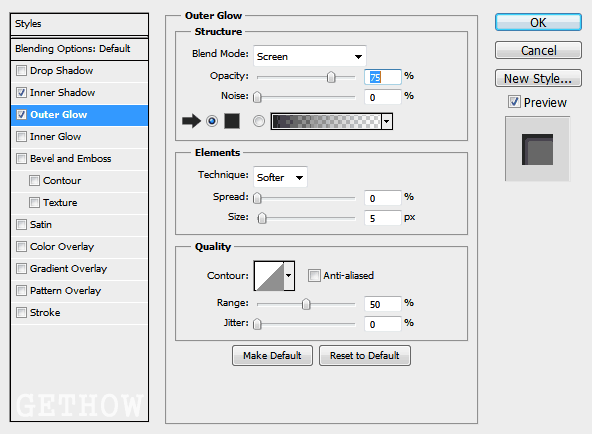
Task: Check the Drop Shadow style checkbox
Action: tap(22, 71)
